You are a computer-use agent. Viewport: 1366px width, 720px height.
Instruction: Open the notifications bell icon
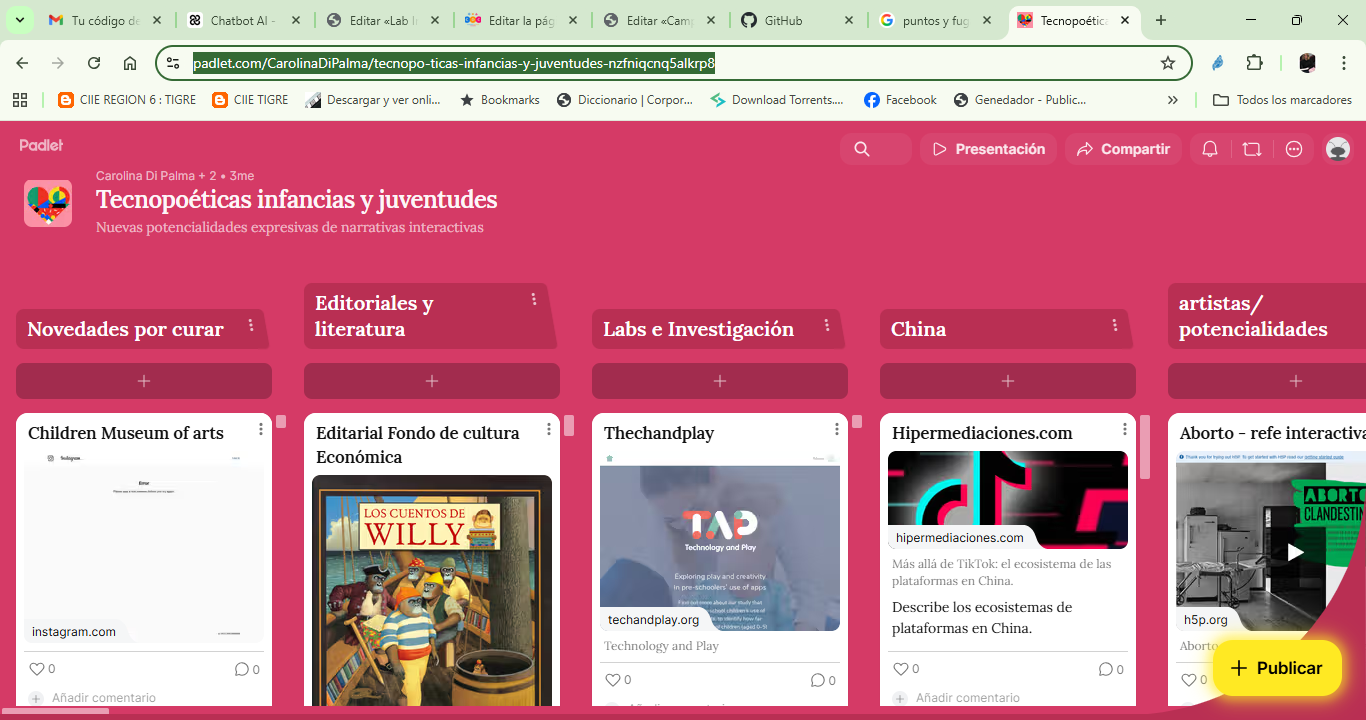[1209, 148]
